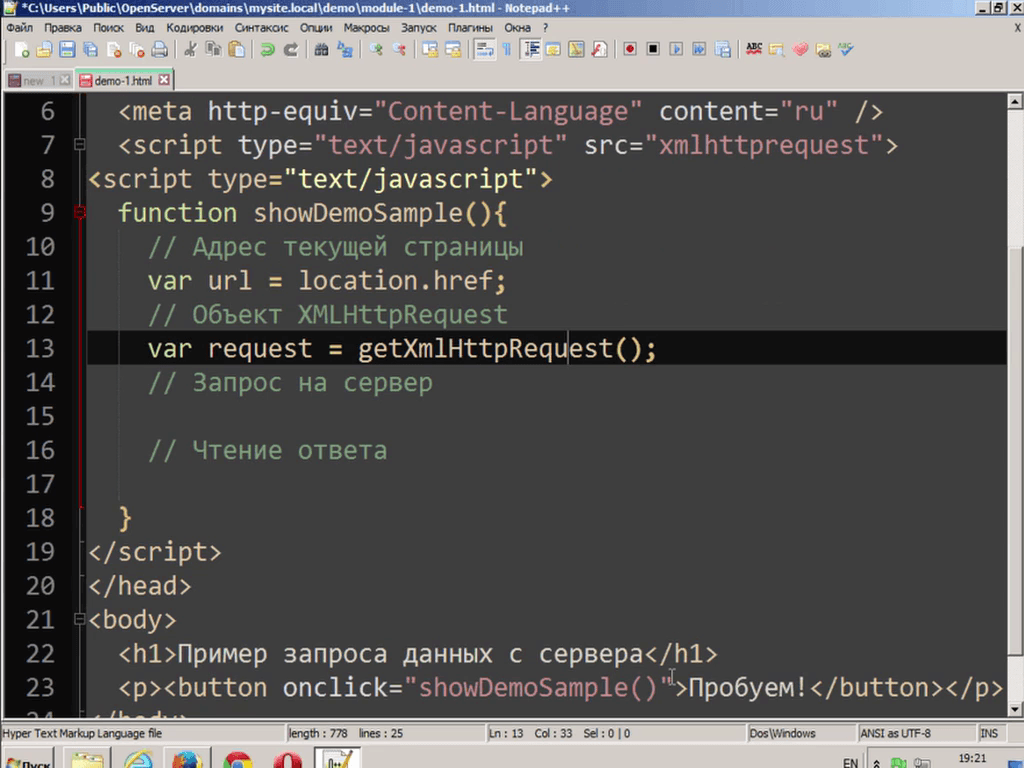Open Replace dialog icon
The image size is (1024, 768).
coord(345,50)
